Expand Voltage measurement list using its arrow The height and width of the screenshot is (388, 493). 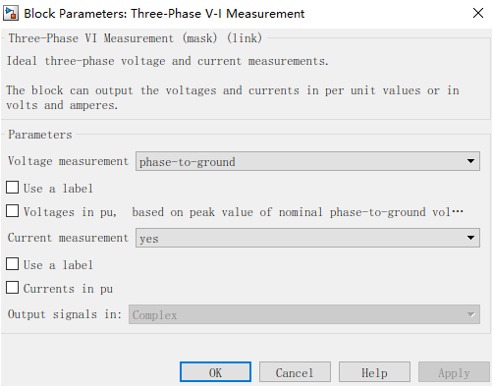pyautogui.click(x=470, y=161)
